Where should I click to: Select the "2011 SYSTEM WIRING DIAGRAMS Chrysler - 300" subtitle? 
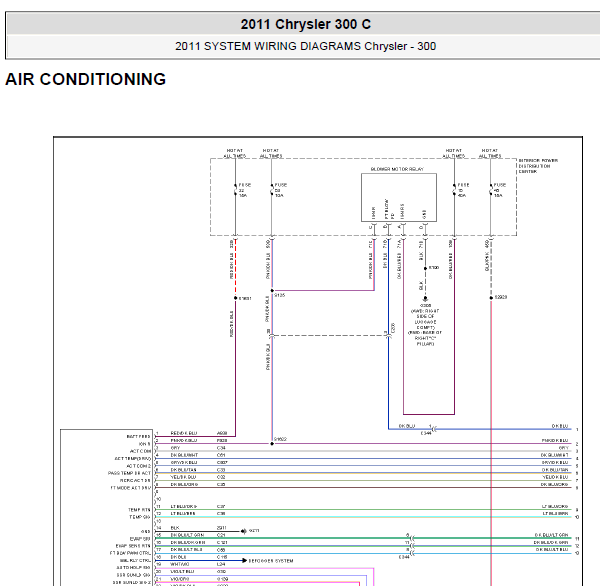click(x=305, y=46)
